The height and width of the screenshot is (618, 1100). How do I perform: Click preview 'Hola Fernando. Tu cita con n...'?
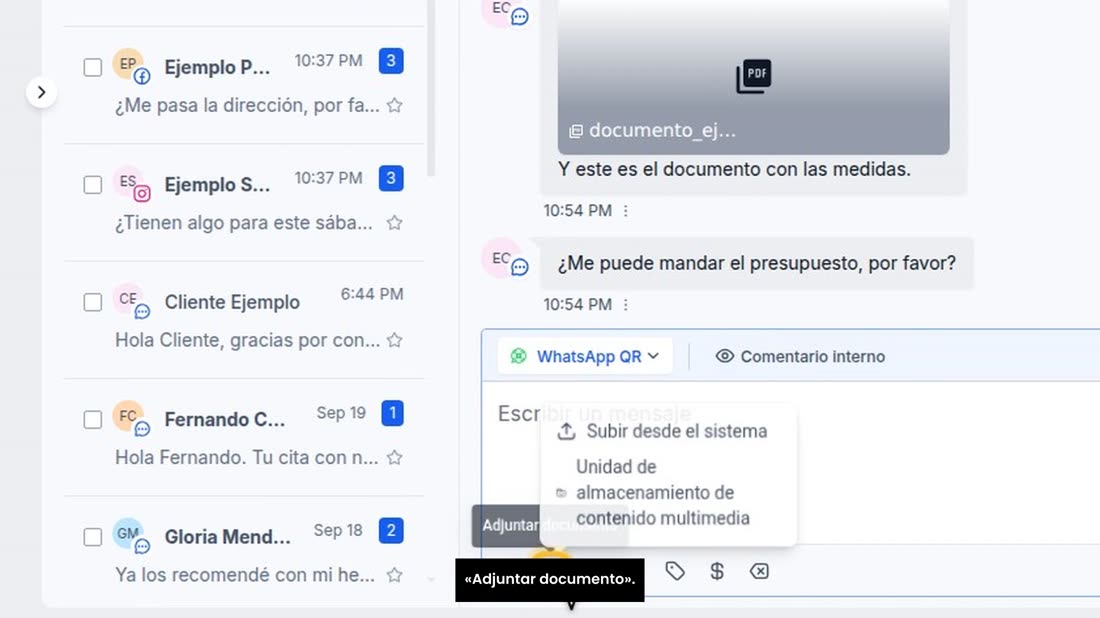pyautogui.click(x=246, y=457)
